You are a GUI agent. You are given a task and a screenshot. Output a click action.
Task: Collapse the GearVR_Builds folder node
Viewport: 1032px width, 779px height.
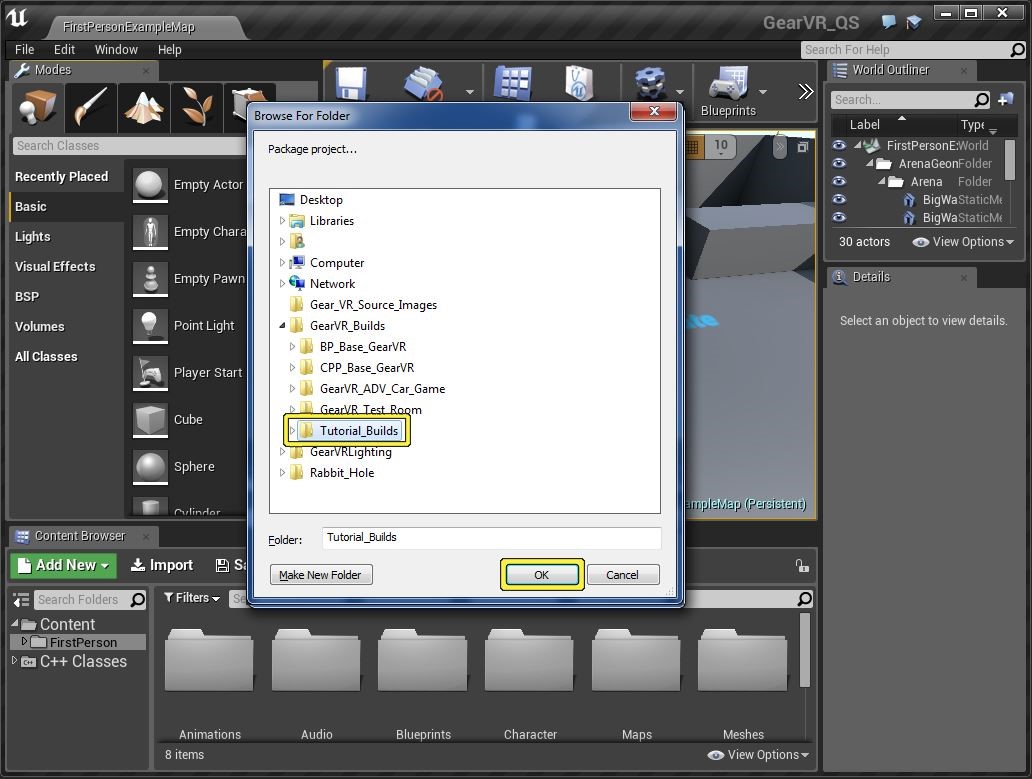click(282, 326)
